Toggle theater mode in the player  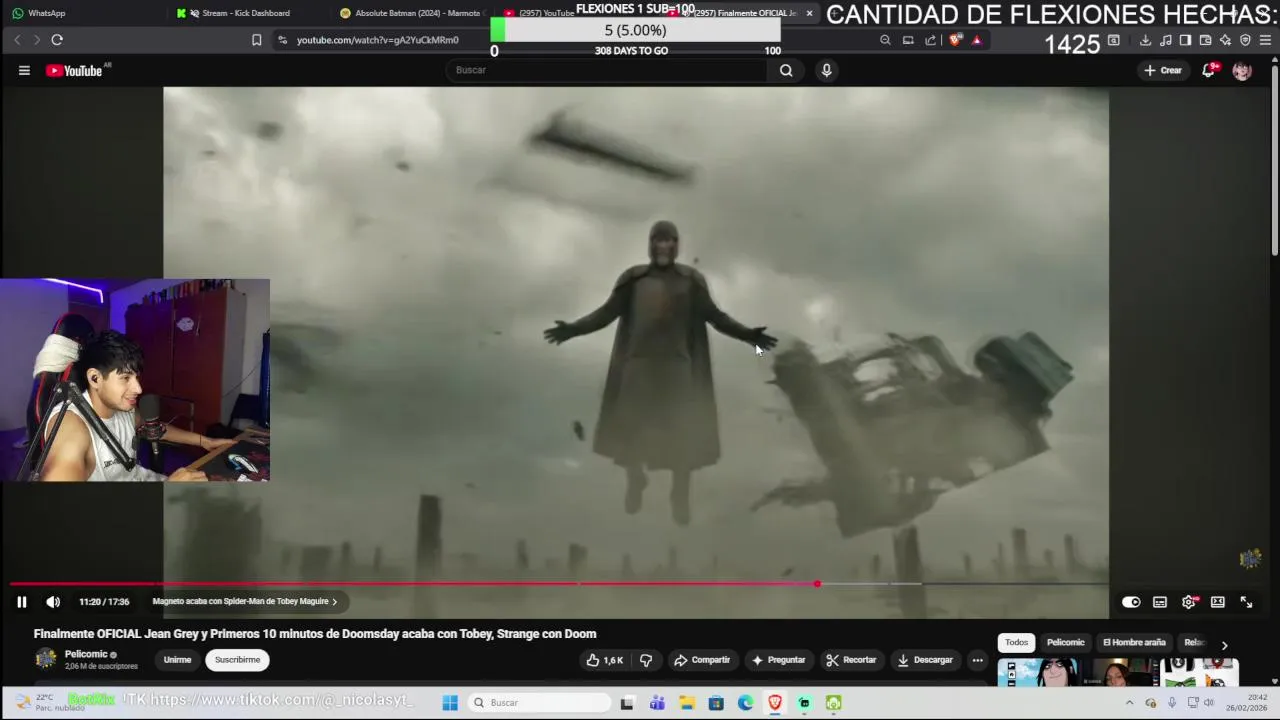1218,602
